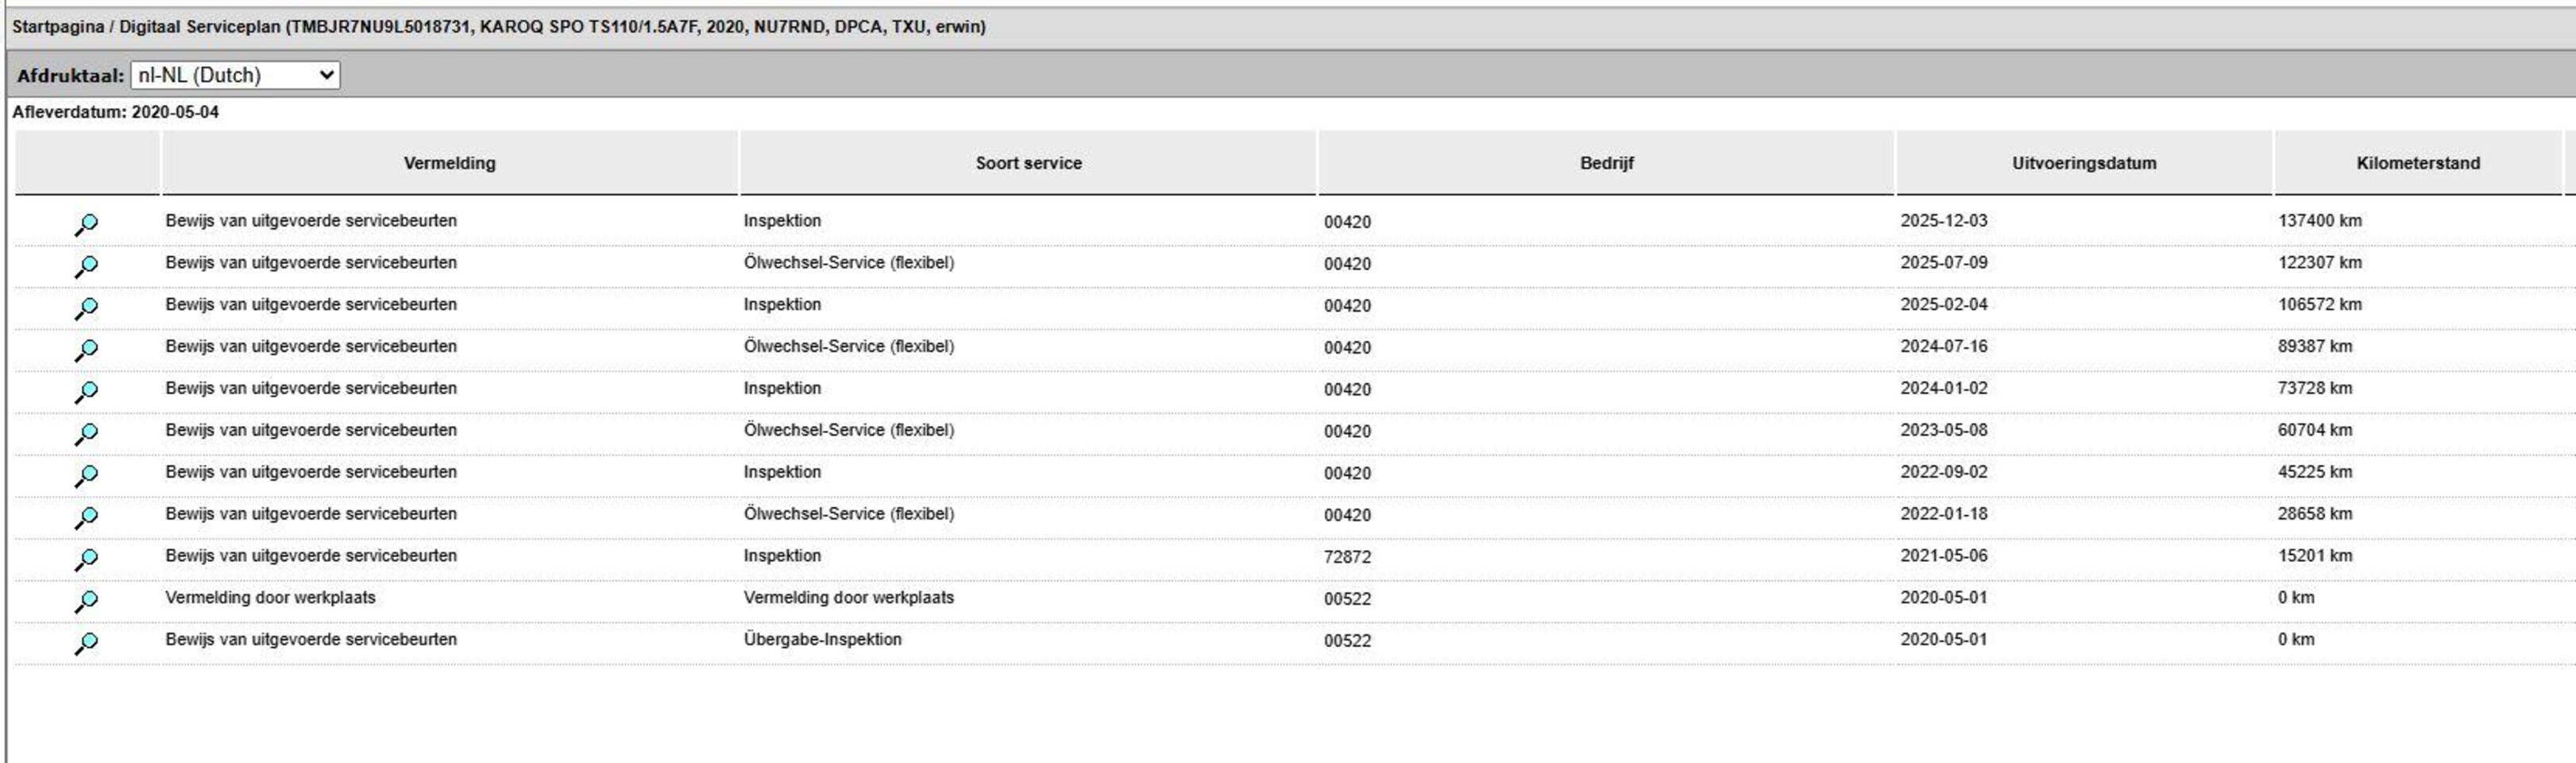Open the Afdruktaal language dropdown
The height and width of the screenshot is (763, 2576).
coord(235,75)
